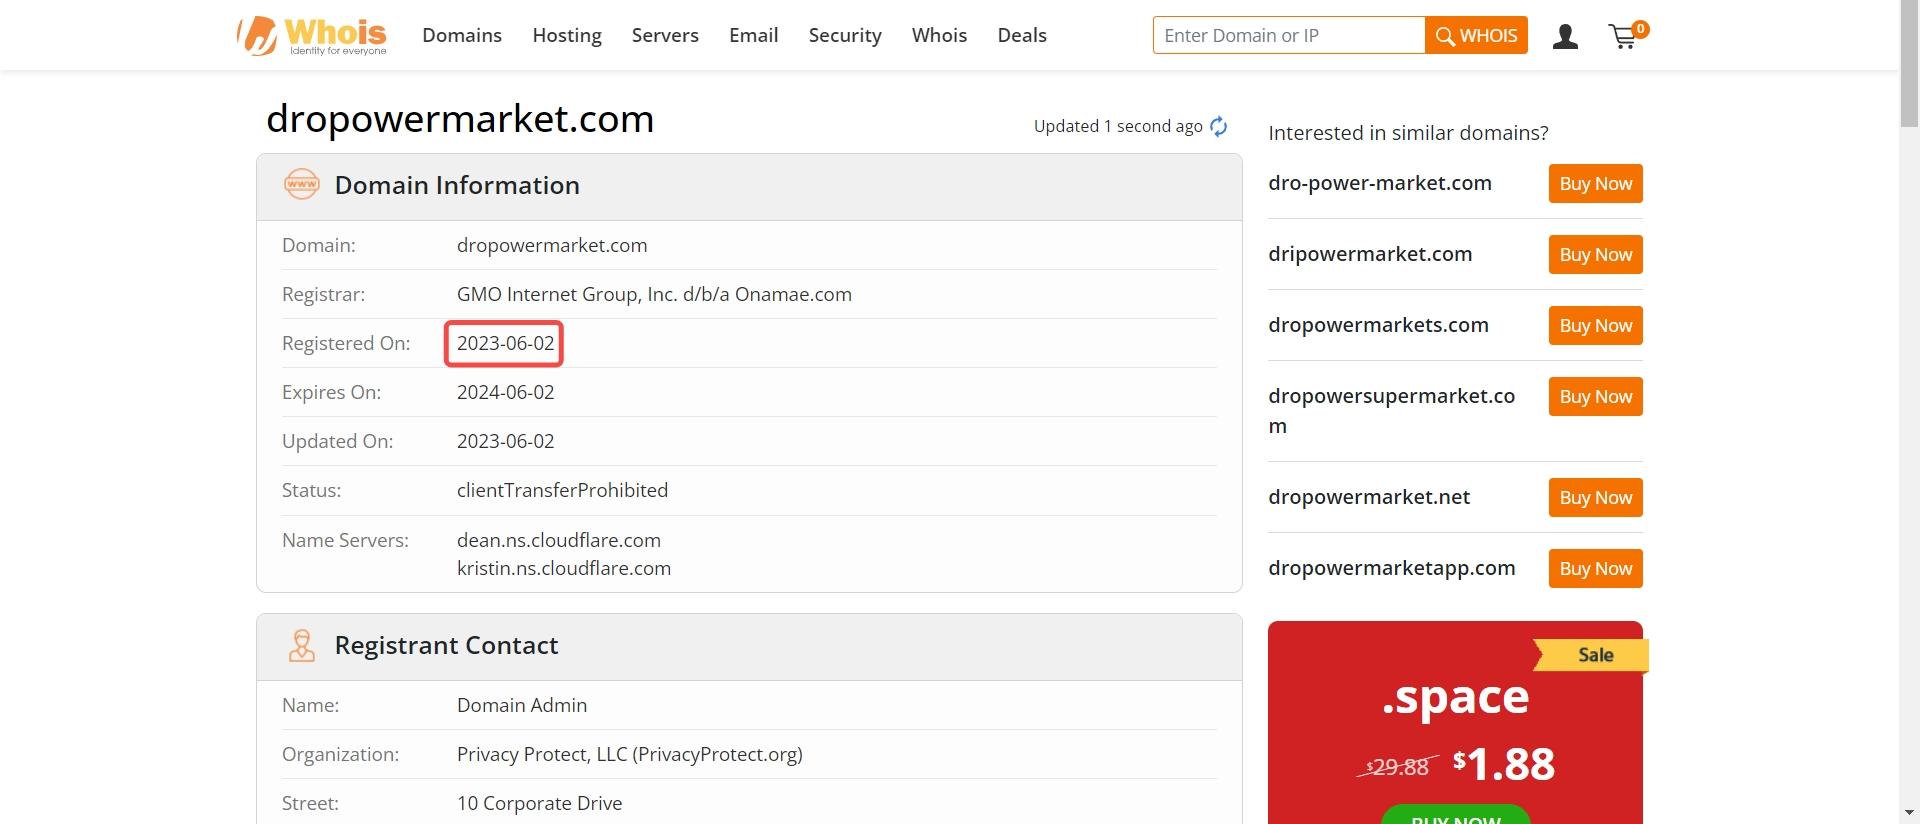Click the Interested in similar domains heading
The height and width of the screenshot is (824, 1920).
point(1408,133)
